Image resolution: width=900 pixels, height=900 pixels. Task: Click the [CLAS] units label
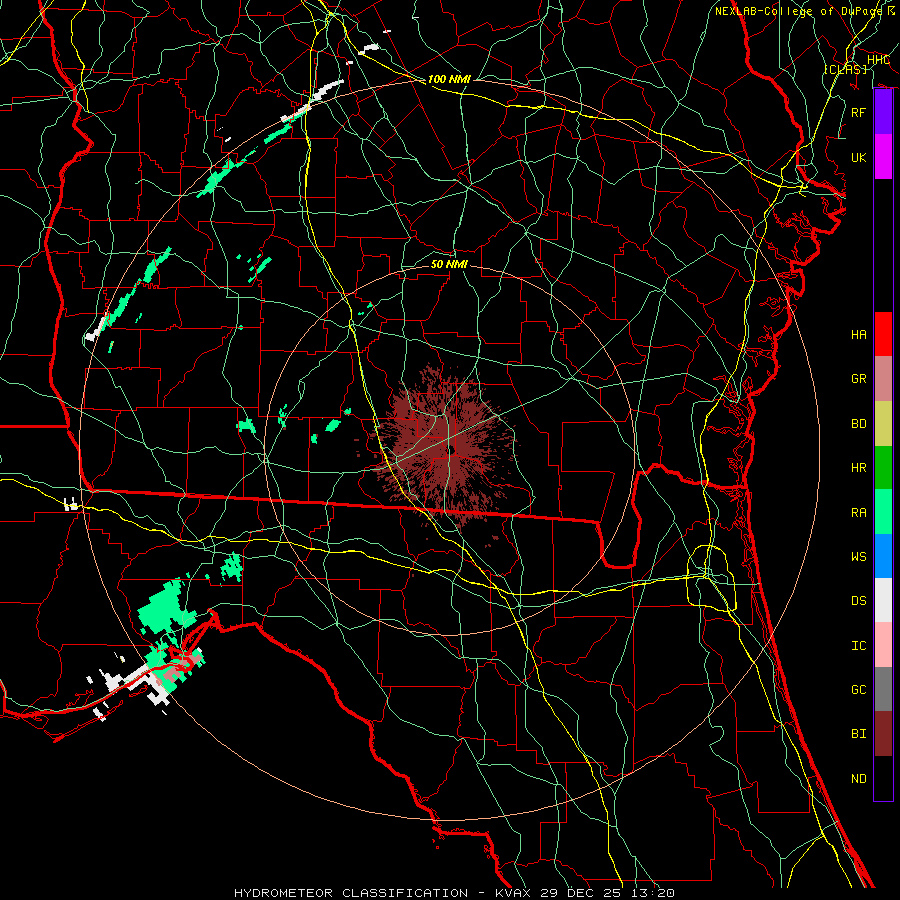[x=845, y=69]
